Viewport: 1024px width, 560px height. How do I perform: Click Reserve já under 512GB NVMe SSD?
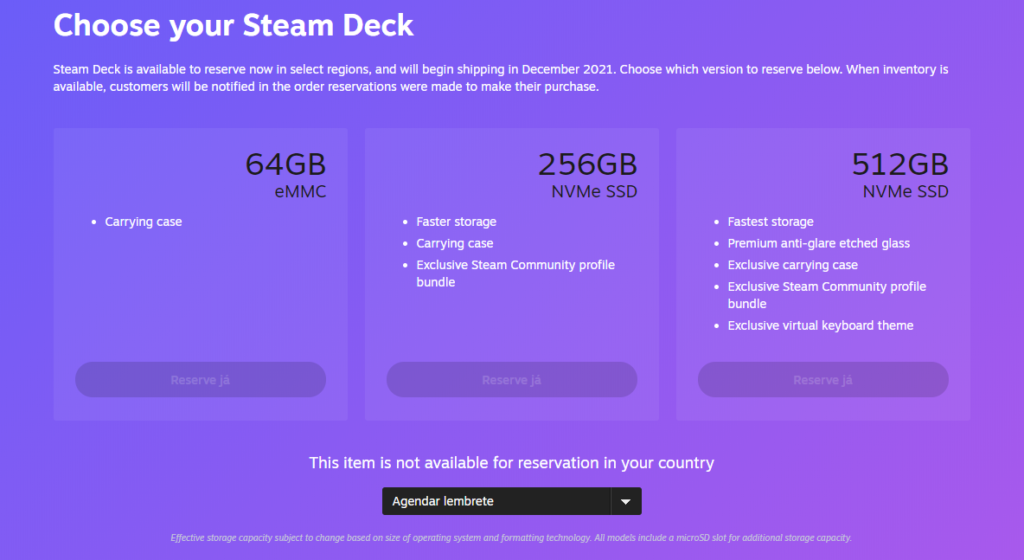(823, 380)
